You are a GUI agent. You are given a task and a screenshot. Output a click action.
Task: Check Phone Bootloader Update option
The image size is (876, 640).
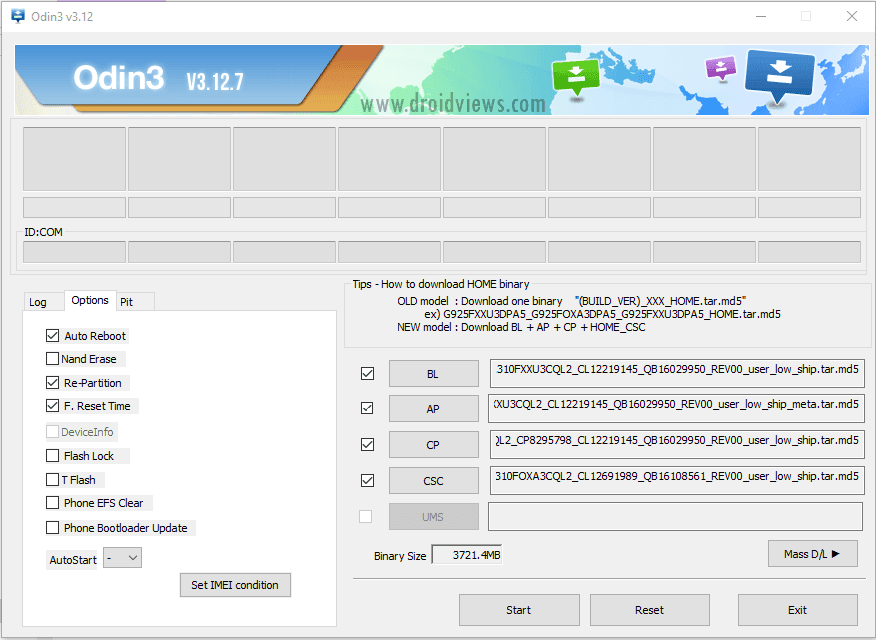(x=53, y=528)
